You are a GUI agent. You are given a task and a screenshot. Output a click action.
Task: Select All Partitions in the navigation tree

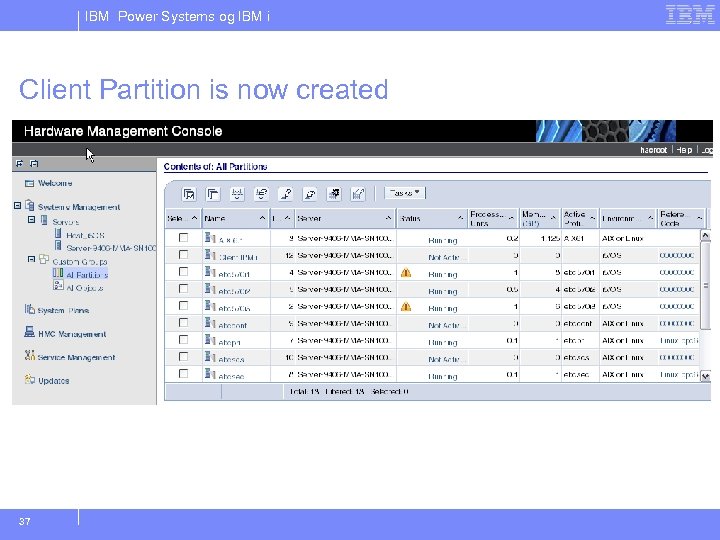pyautogui.click(x=87, y=275)
